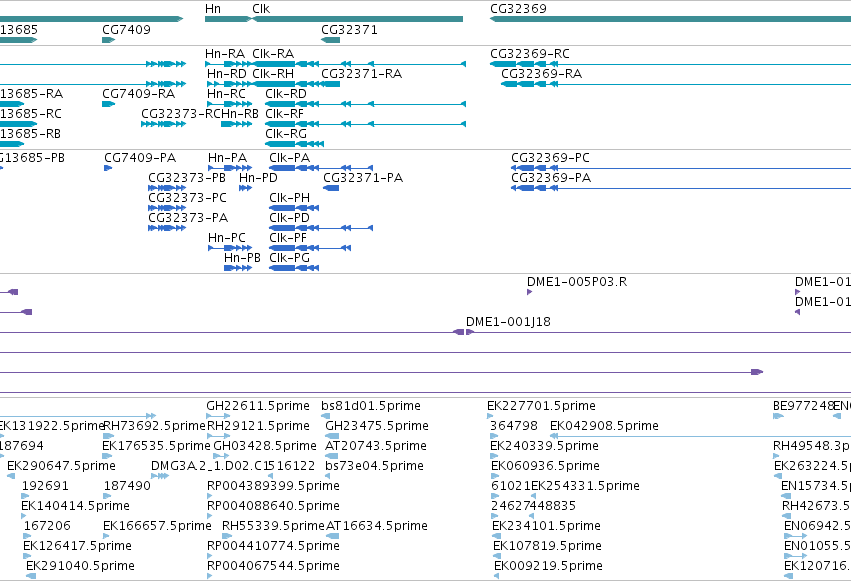851x581 pixels.
Task: Select transcript Hn-RC
Action: 226,94
